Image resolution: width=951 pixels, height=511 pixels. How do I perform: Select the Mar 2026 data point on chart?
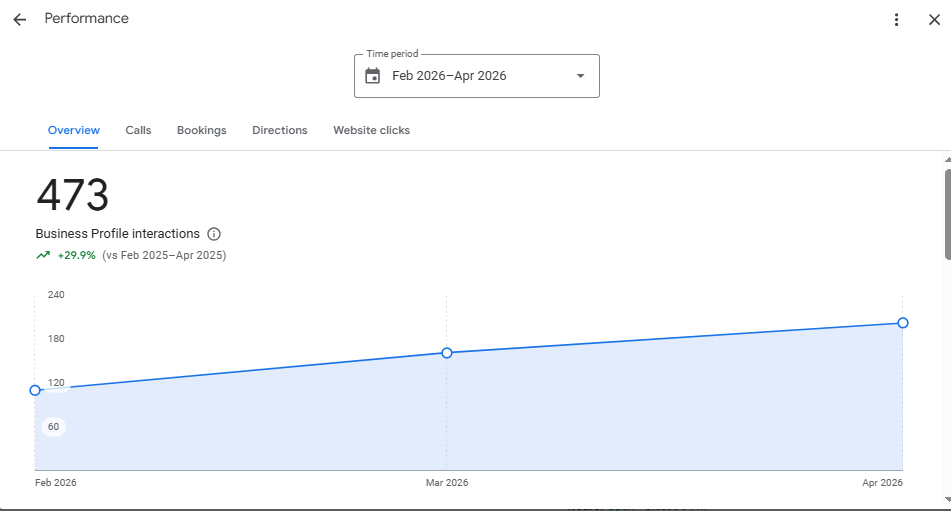coord(446,353)
